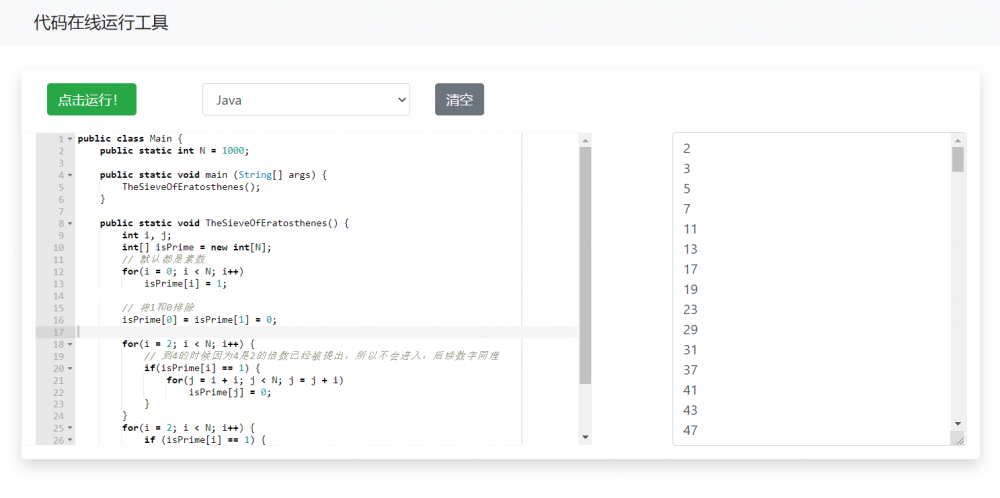Click line number 10 in the editor gutter

58,247
